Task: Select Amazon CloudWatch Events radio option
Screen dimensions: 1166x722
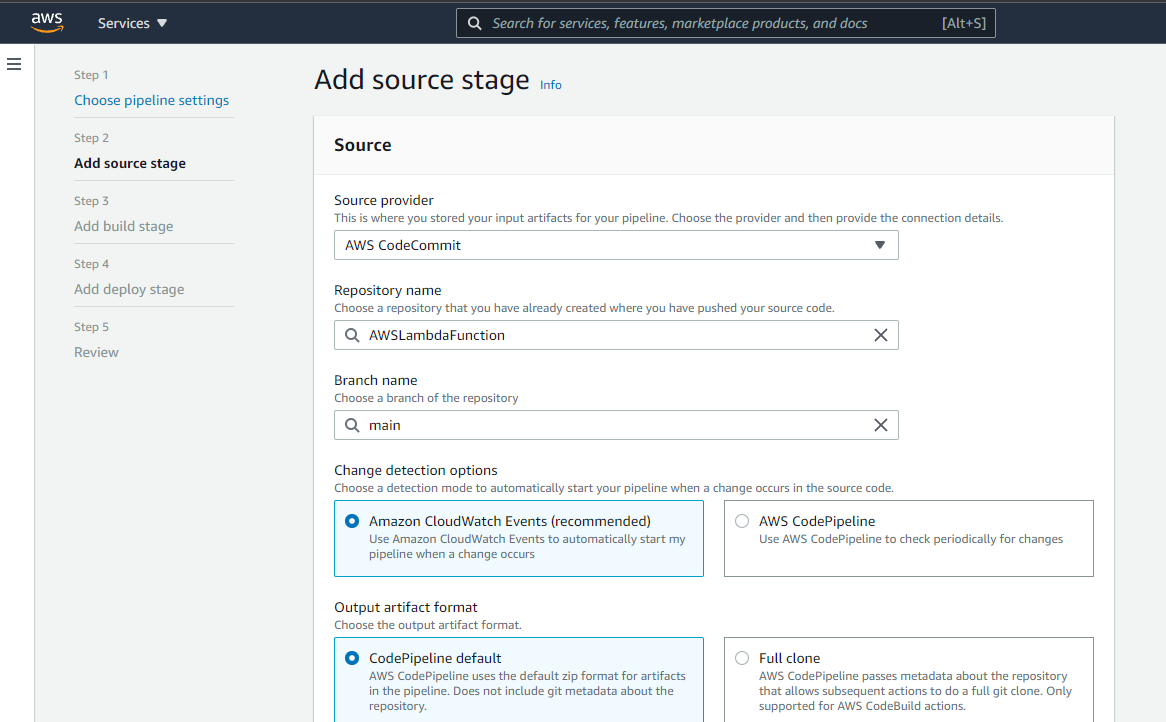Action: [352, 521]
